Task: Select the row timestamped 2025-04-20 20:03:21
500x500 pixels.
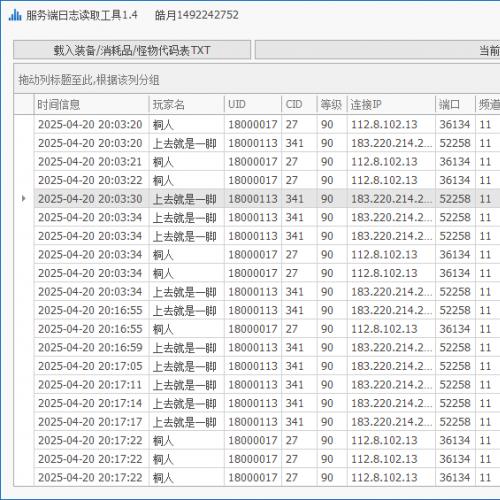Action: pyautogui.click(x=267, y=162)
